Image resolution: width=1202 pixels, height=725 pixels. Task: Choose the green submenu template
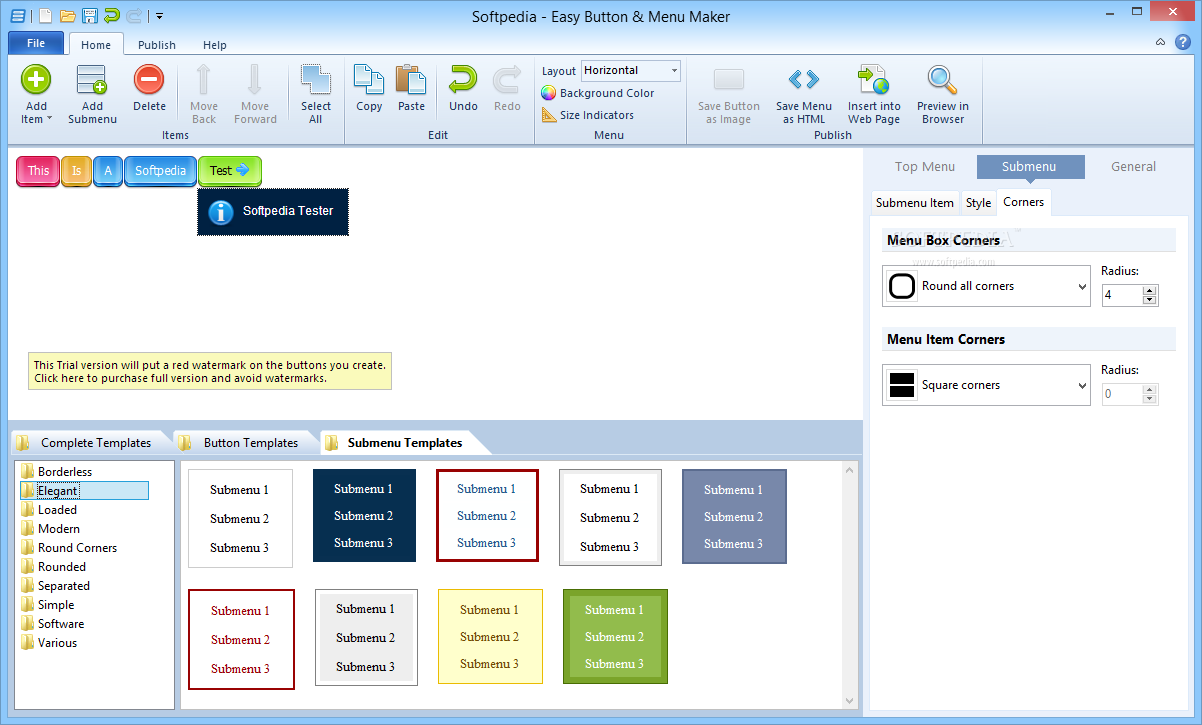[x=615, y=637]
